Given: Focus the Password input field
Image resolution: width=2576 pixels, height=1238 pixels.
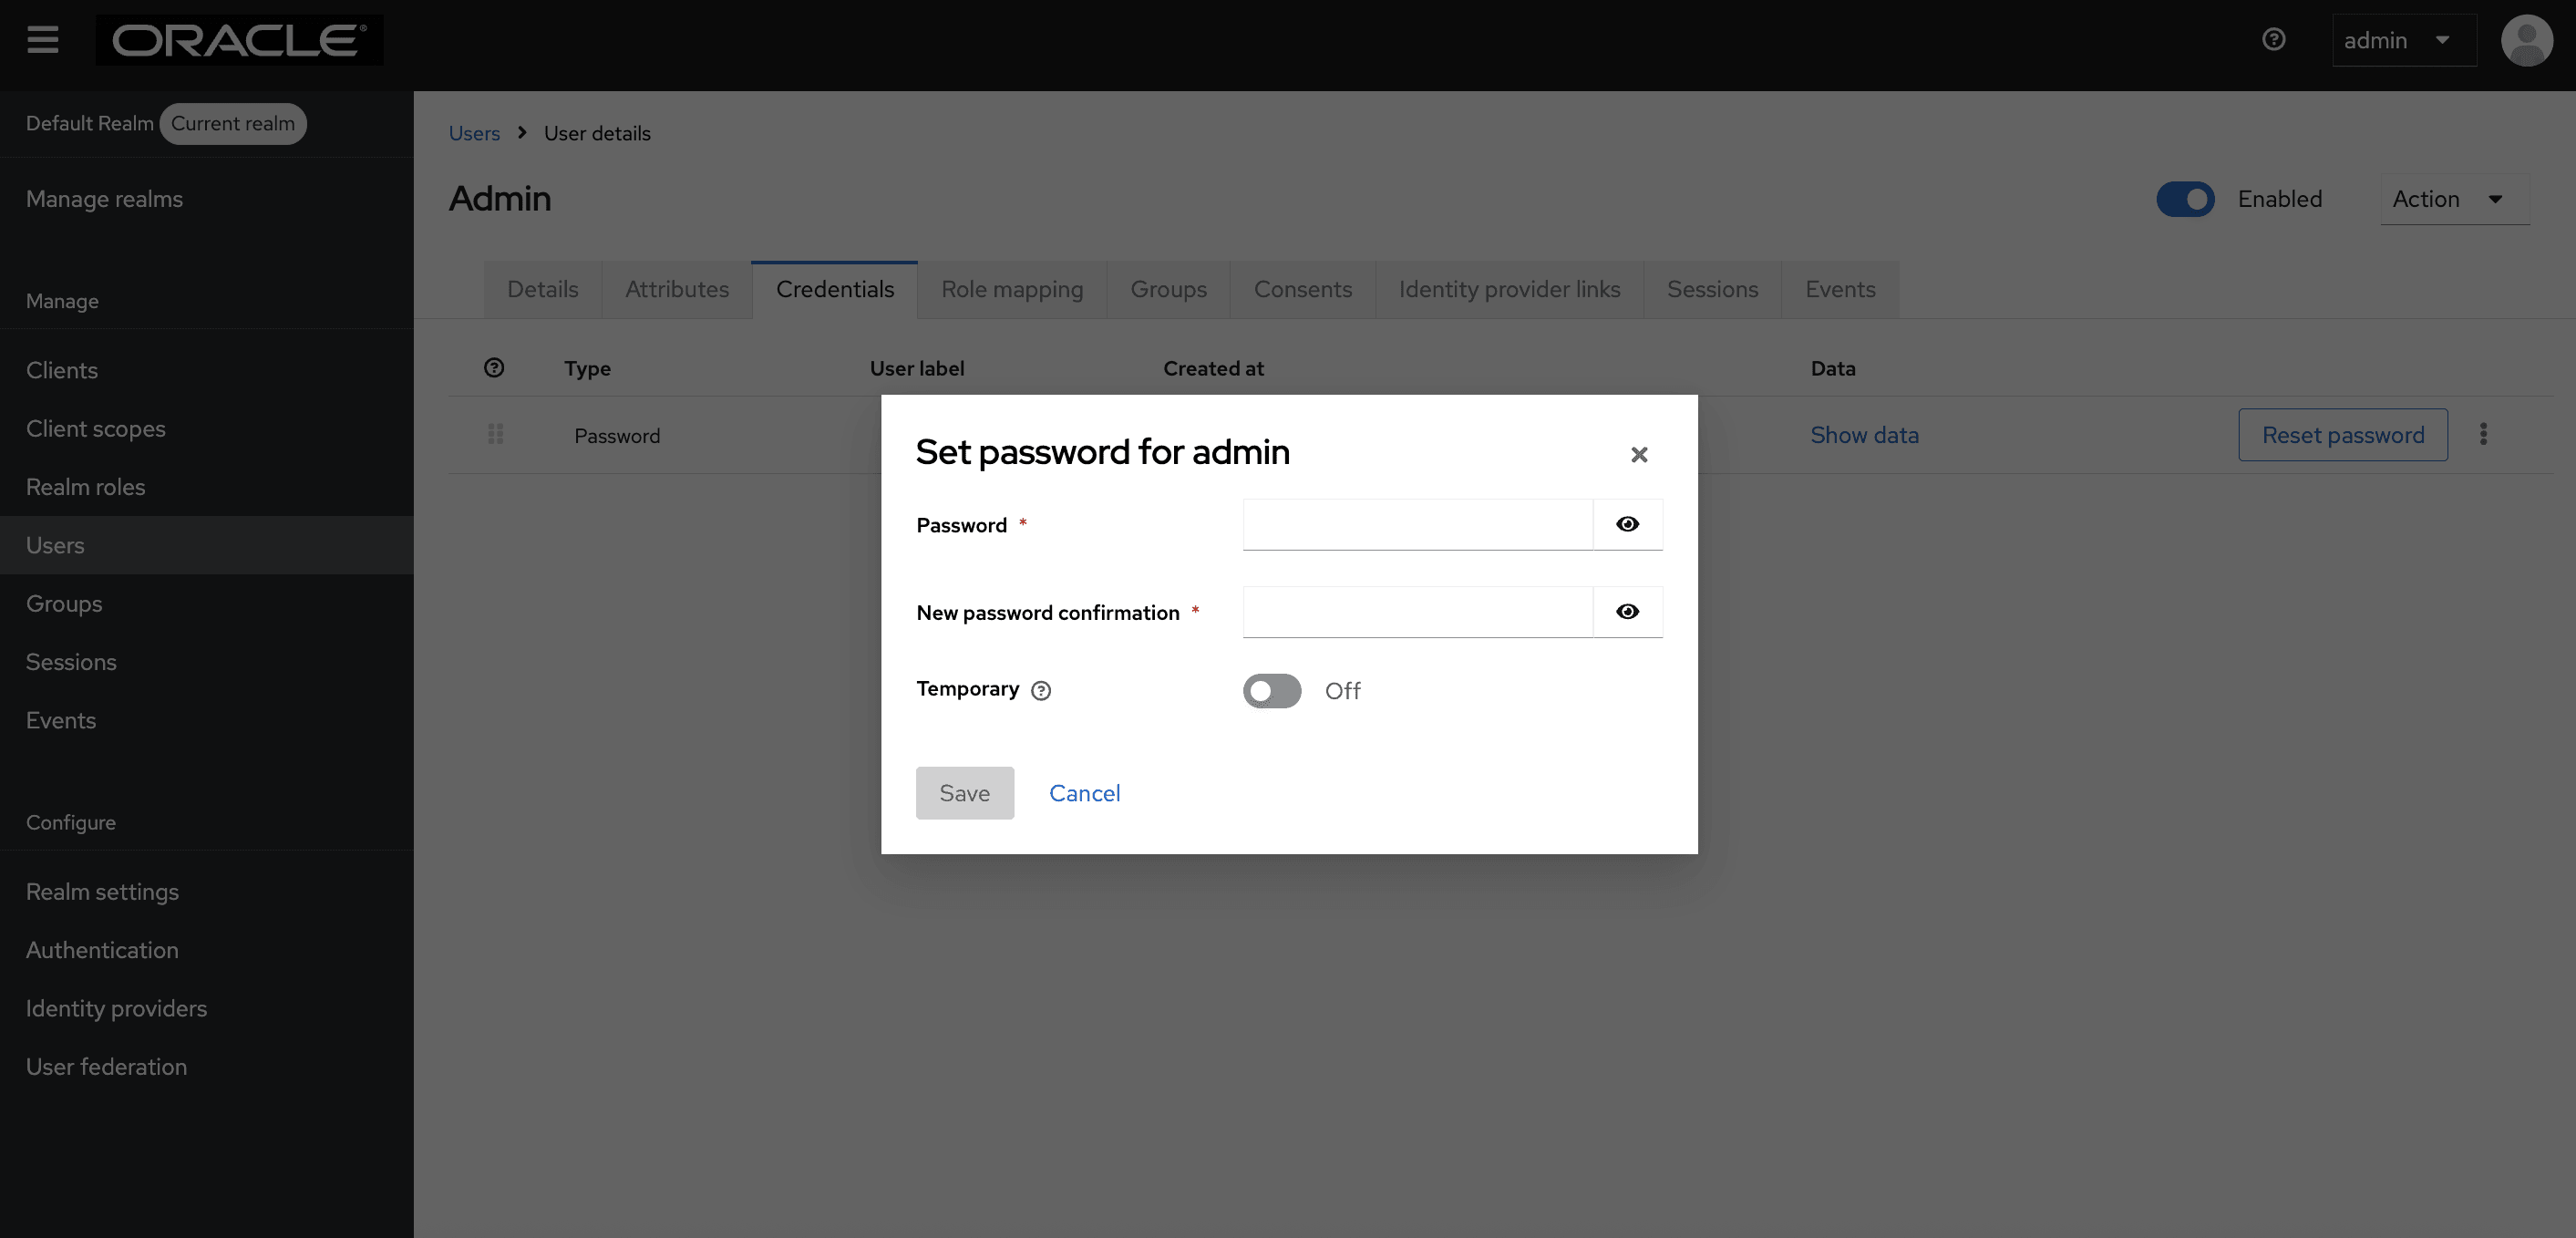Looking at the screenshot, I should (x=1417, y=524).
